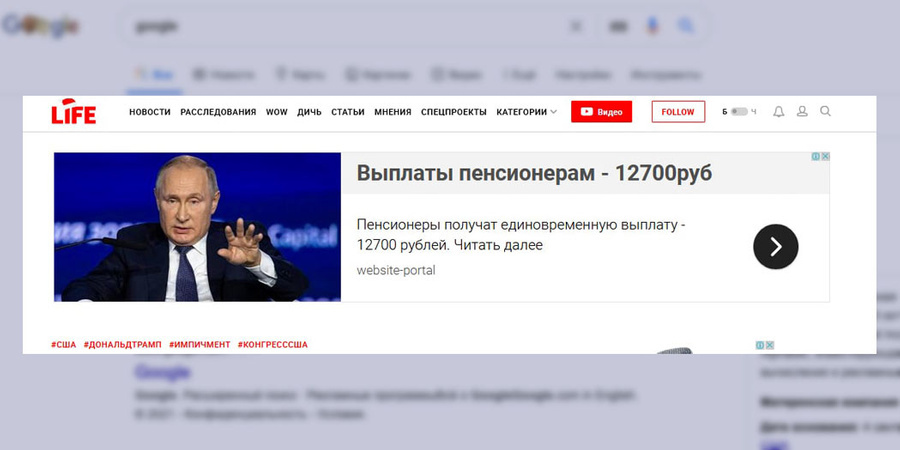Expand the Категории dropdown
Viewport: 900px width, 450px height.
coord(526,112)
